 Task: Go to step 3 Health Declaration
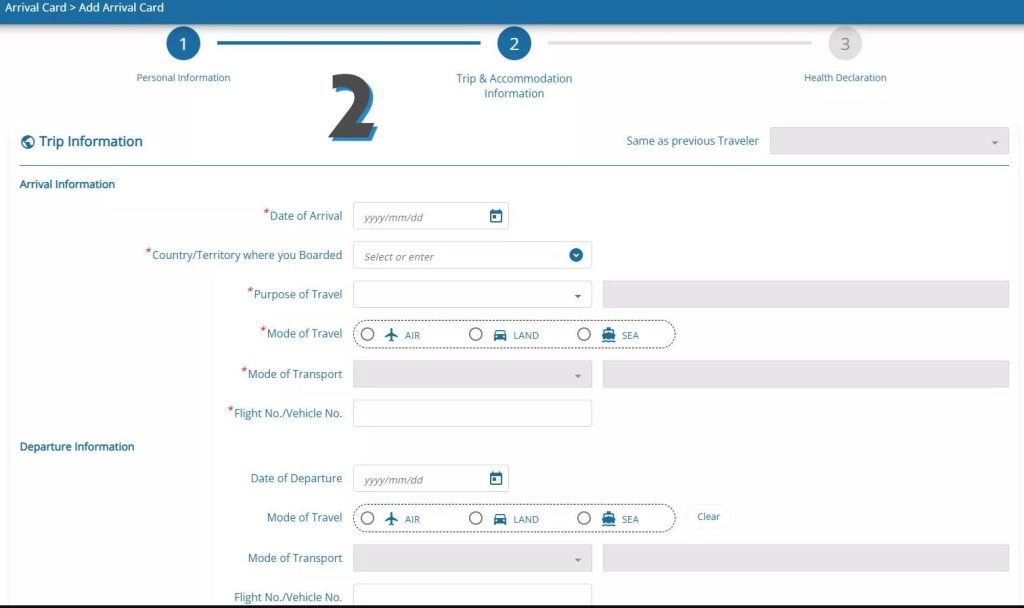845,44
